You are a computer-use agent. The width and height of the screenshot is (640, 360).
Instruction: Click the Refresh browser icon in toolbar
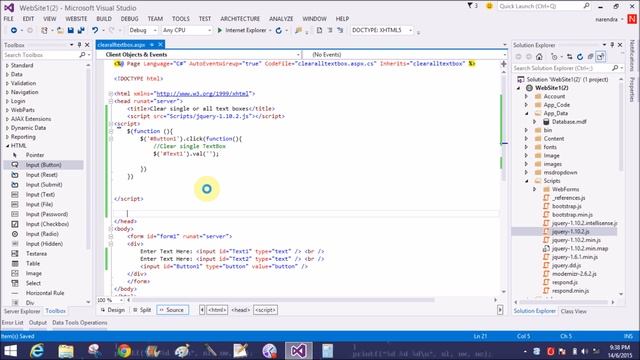[279, 30]
